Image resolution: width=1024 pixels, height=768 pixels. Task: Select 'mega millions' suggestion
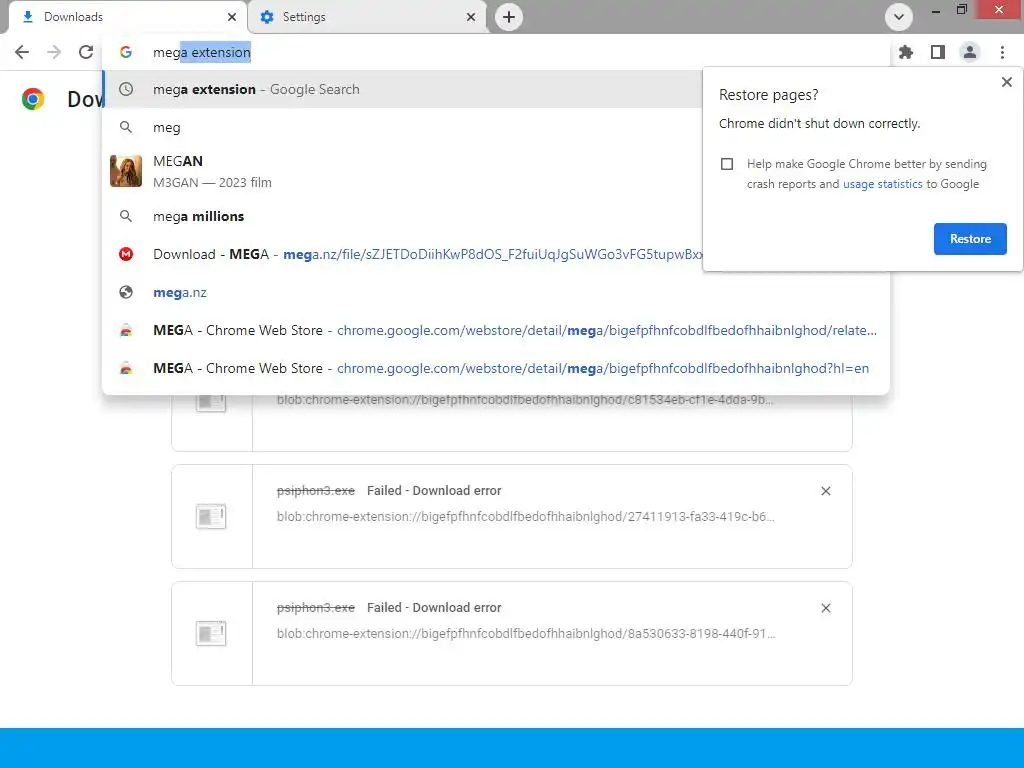pos(404,216)
